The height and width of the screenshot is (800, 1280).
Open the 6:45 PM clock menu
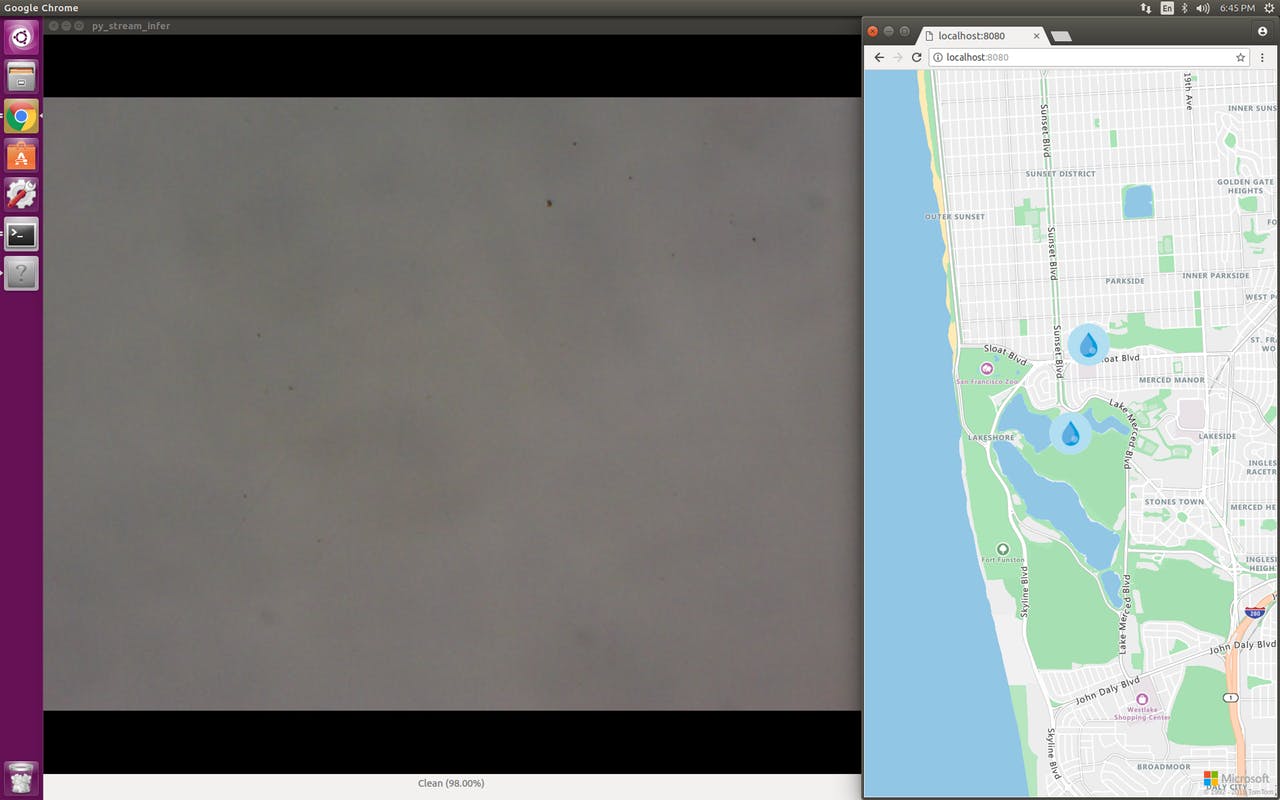click(x=1237, y=8)
